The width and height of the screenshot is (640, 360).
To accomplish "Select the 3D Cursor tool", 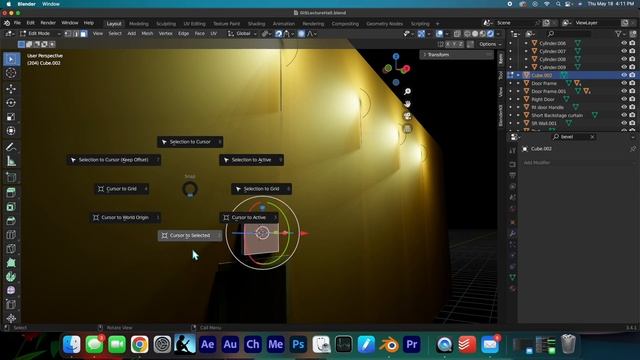I will click(11, 73).
